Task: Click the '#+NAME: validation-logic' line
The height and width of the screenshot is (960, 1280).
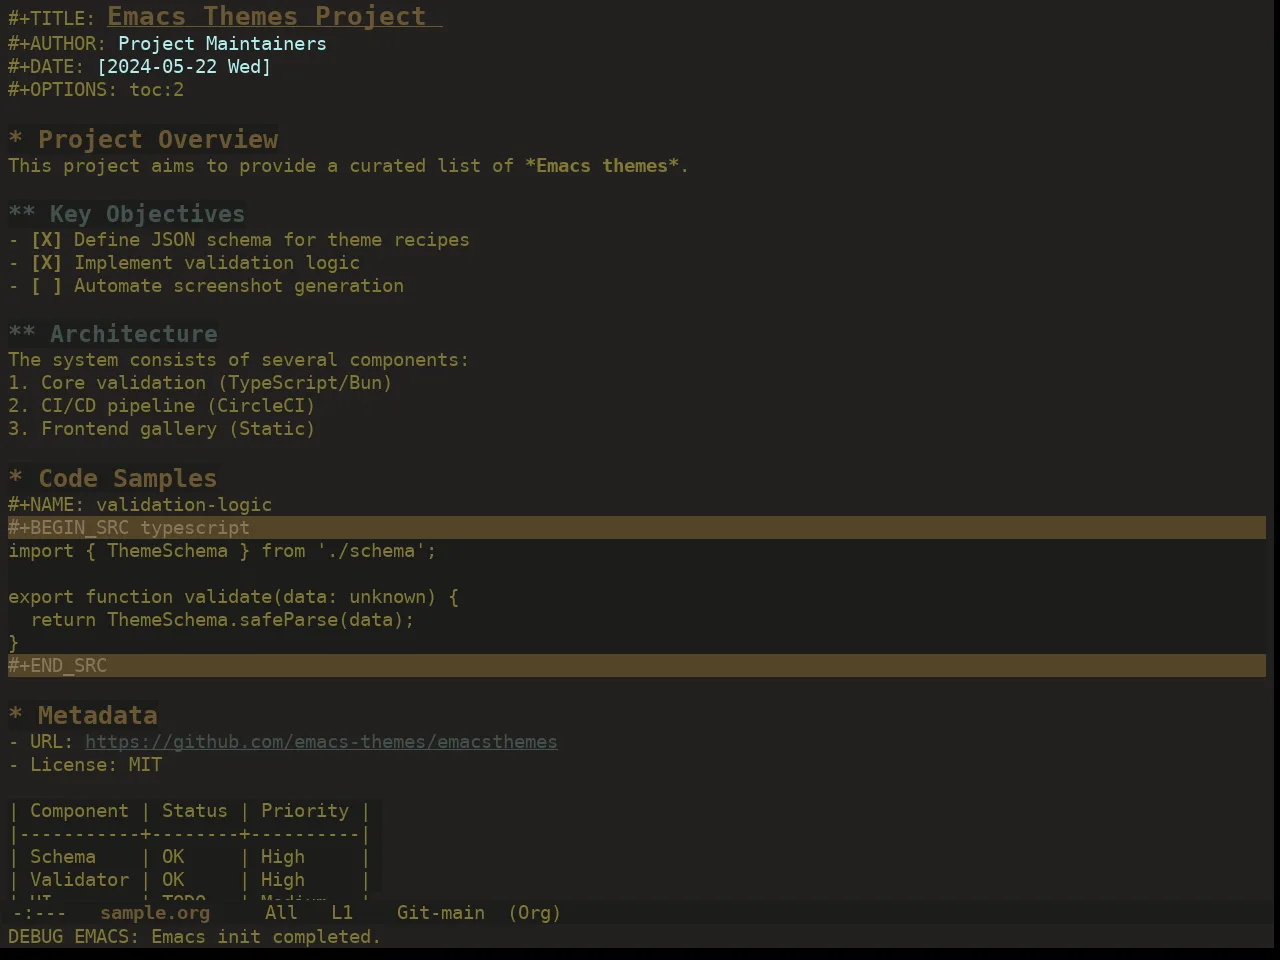Action: pyautogui.click(x=140, y=505)
